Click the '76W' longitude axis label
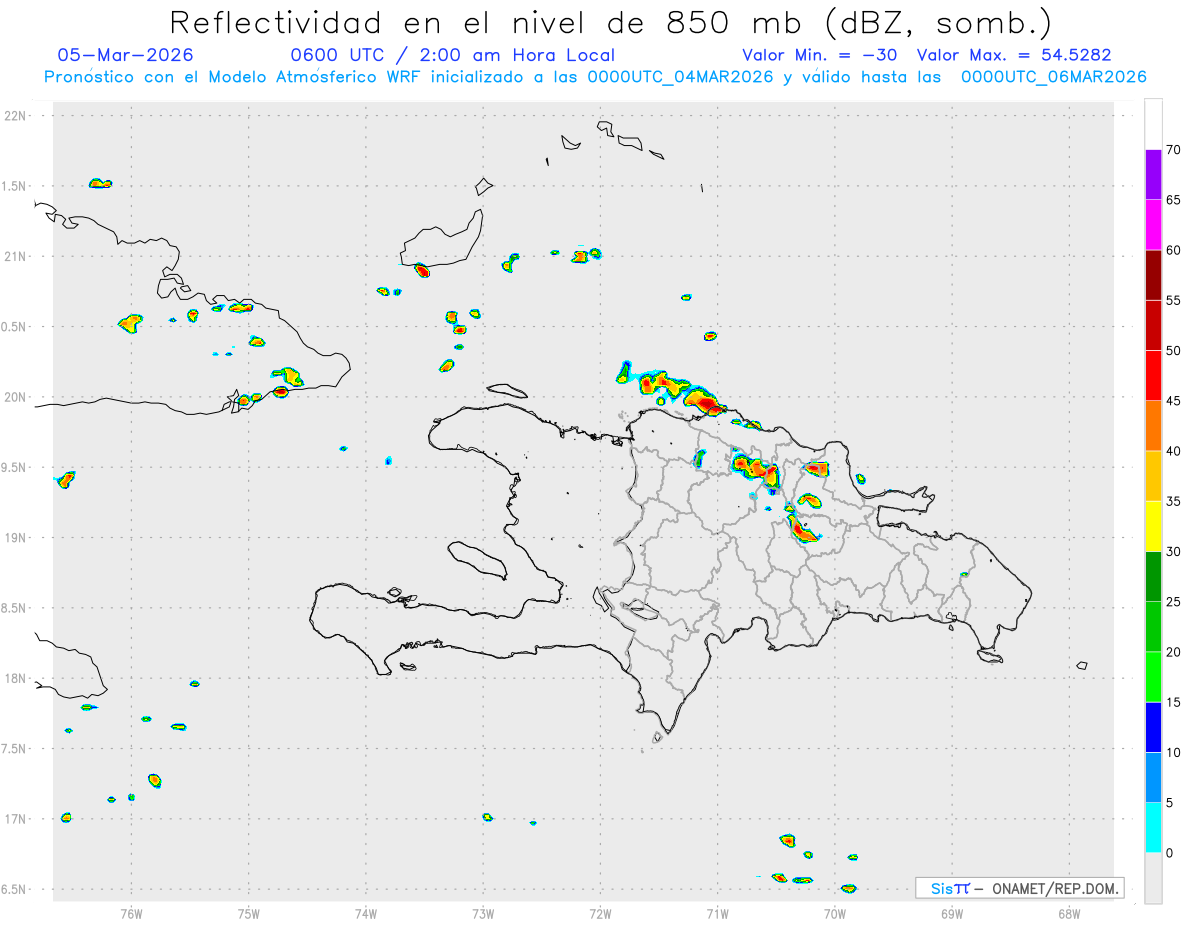The width and height of the screenshot is (1200, 927). pyautogui.click(x=131, y=913)
